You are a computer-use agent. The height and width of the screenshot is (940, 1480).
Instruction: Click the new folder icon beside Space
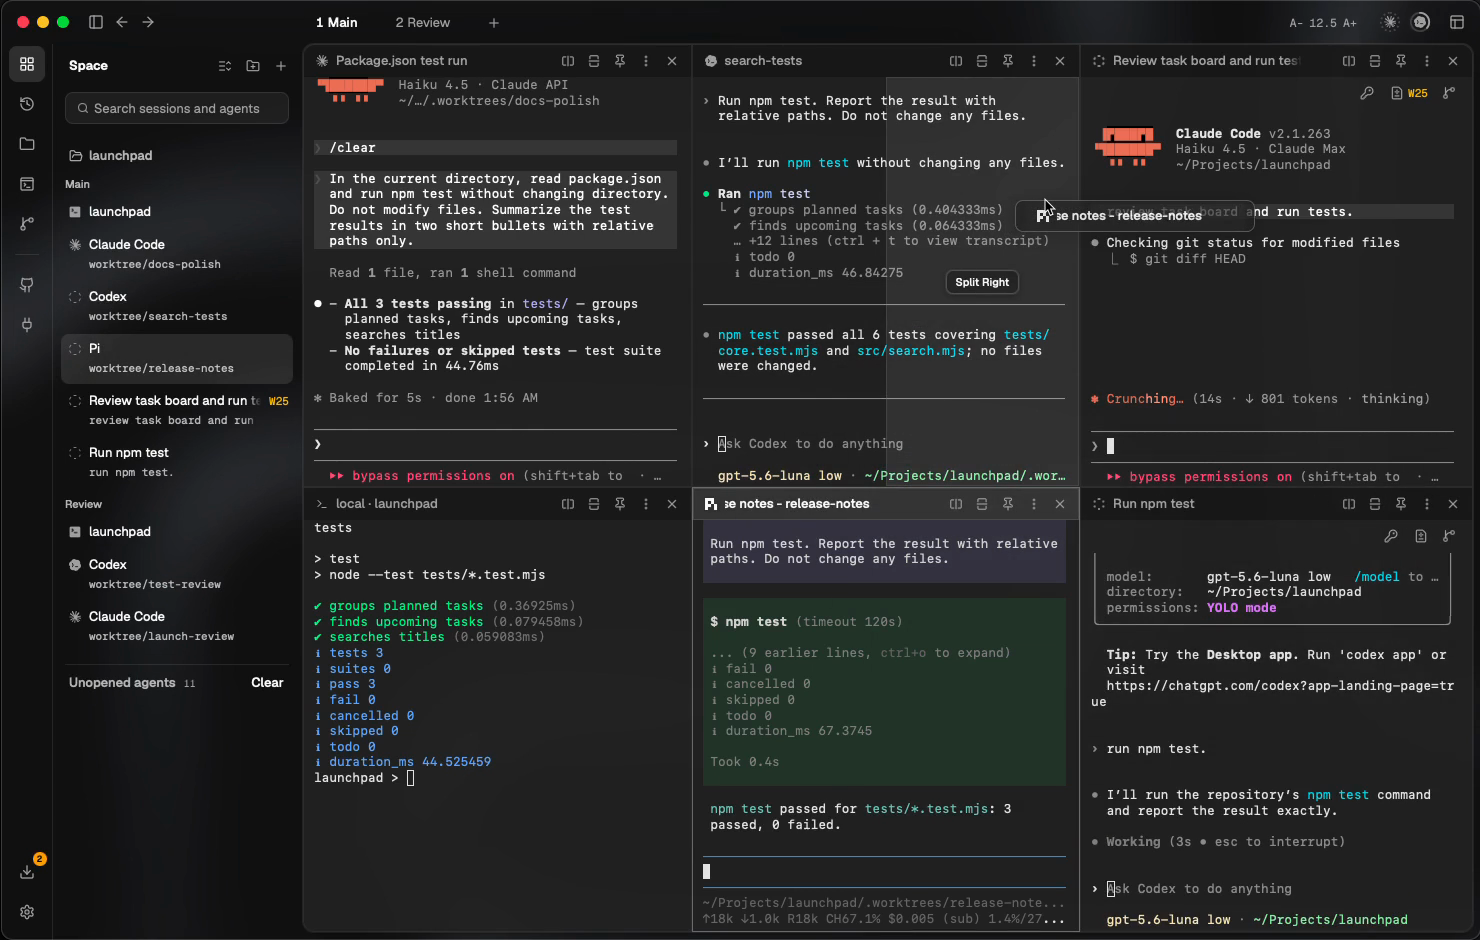coord(253,66)
